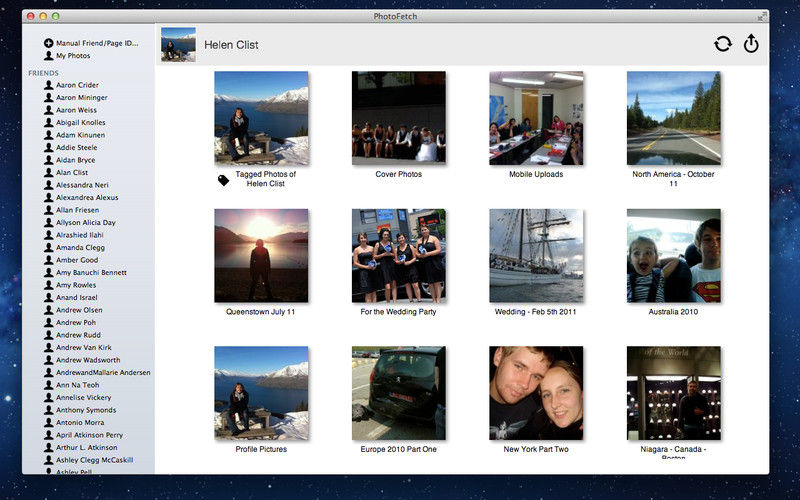Click Helen Clist's profile picture in the header
The height and width of the screenshot is (500, 800).
[x=179, y=45]
